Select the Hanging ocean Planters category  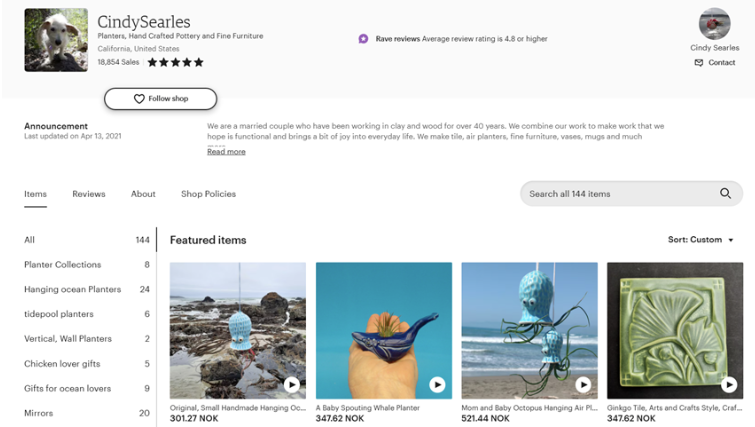click(87, 289)
